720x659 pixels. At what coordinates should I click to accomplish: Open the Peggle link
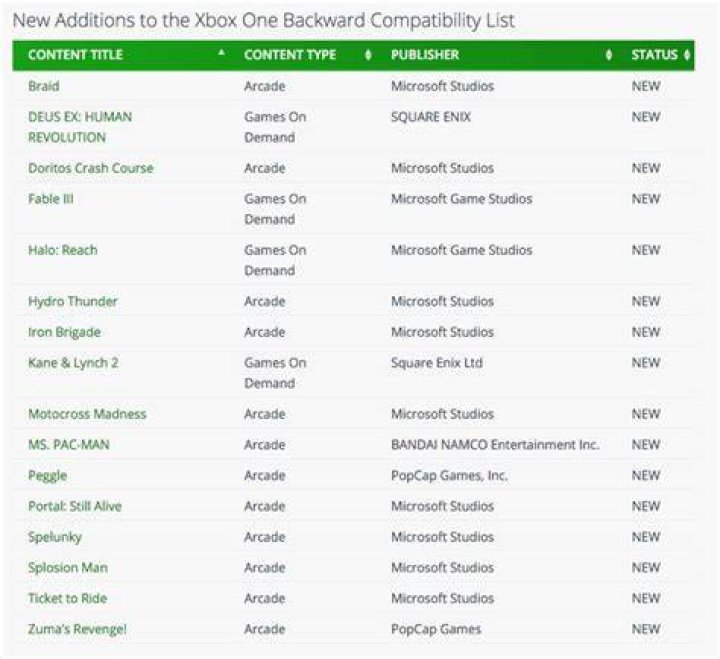(47, 476)
